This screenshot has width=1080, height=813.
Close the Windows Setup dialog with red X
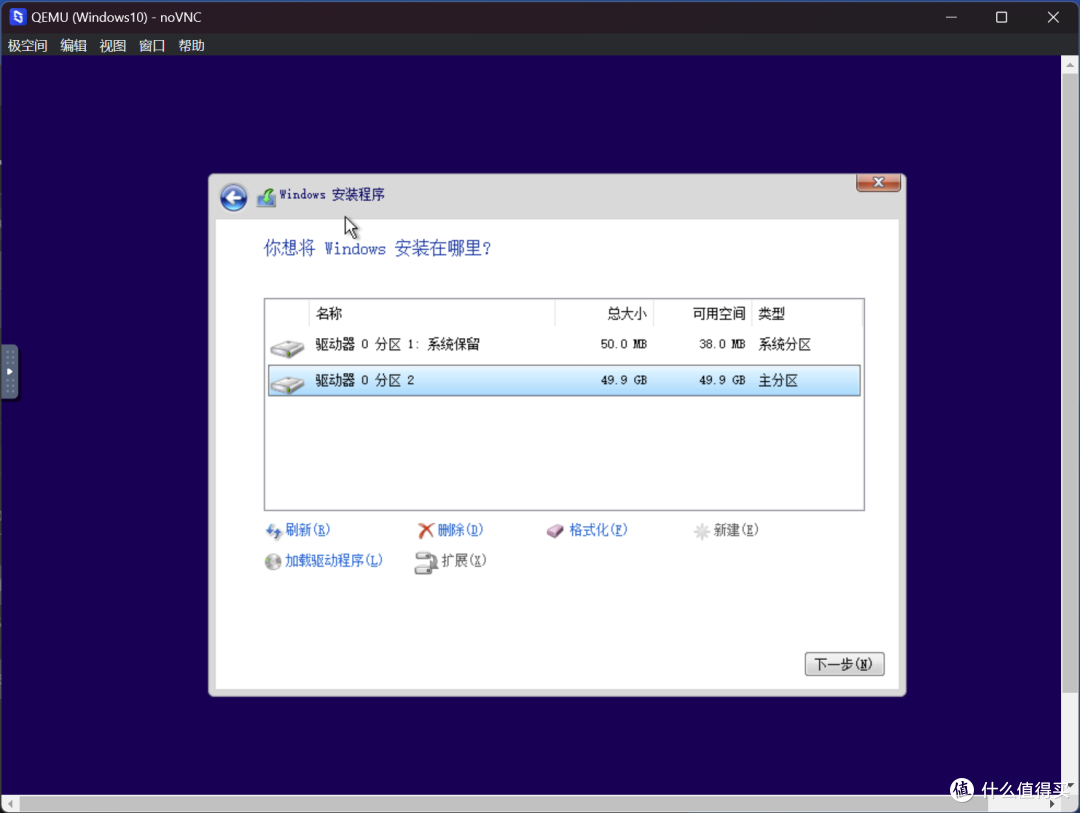pos(878,183)
